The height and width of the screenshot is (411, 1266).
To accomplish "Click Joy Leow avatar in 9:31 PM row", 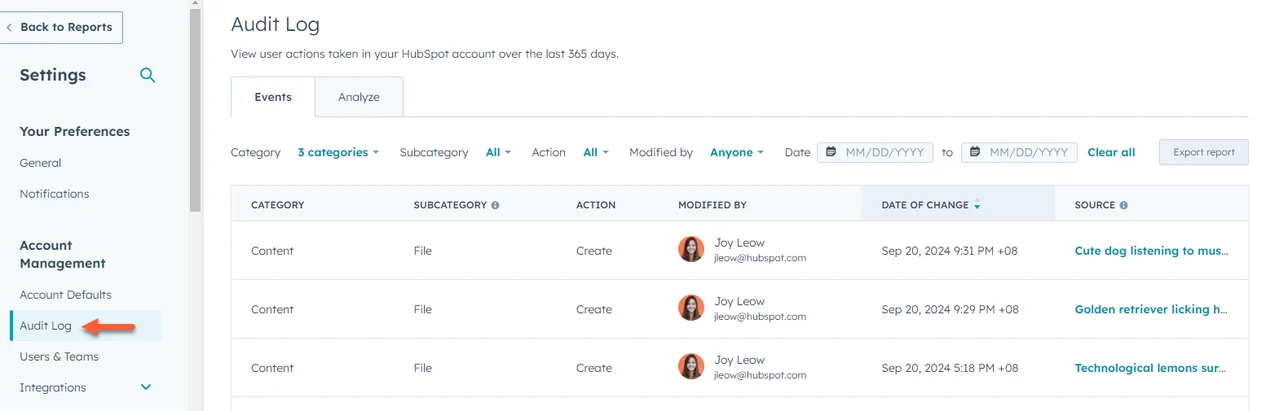I will (x=691, y=250).
